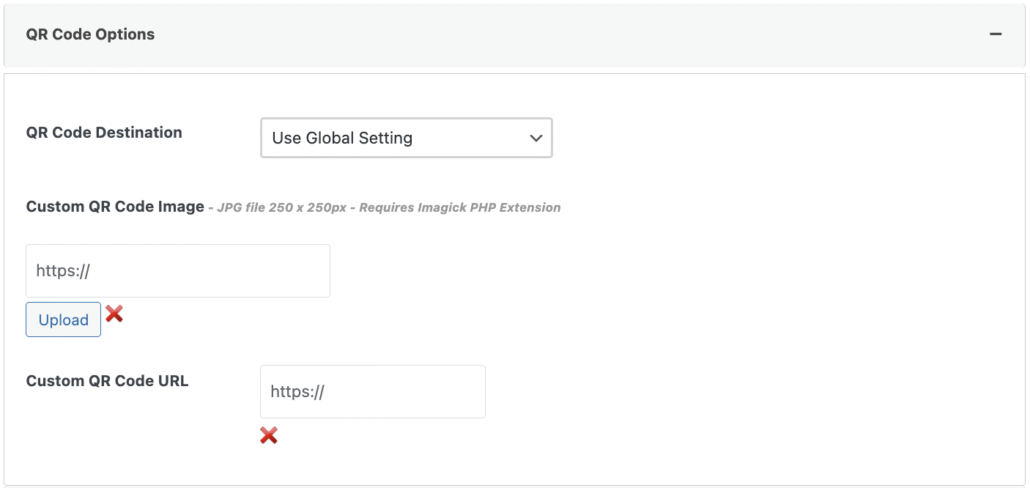Select the 'Use Global Setting' text
The height and width of the screenshot is (488, 1030).
(342, 138)
